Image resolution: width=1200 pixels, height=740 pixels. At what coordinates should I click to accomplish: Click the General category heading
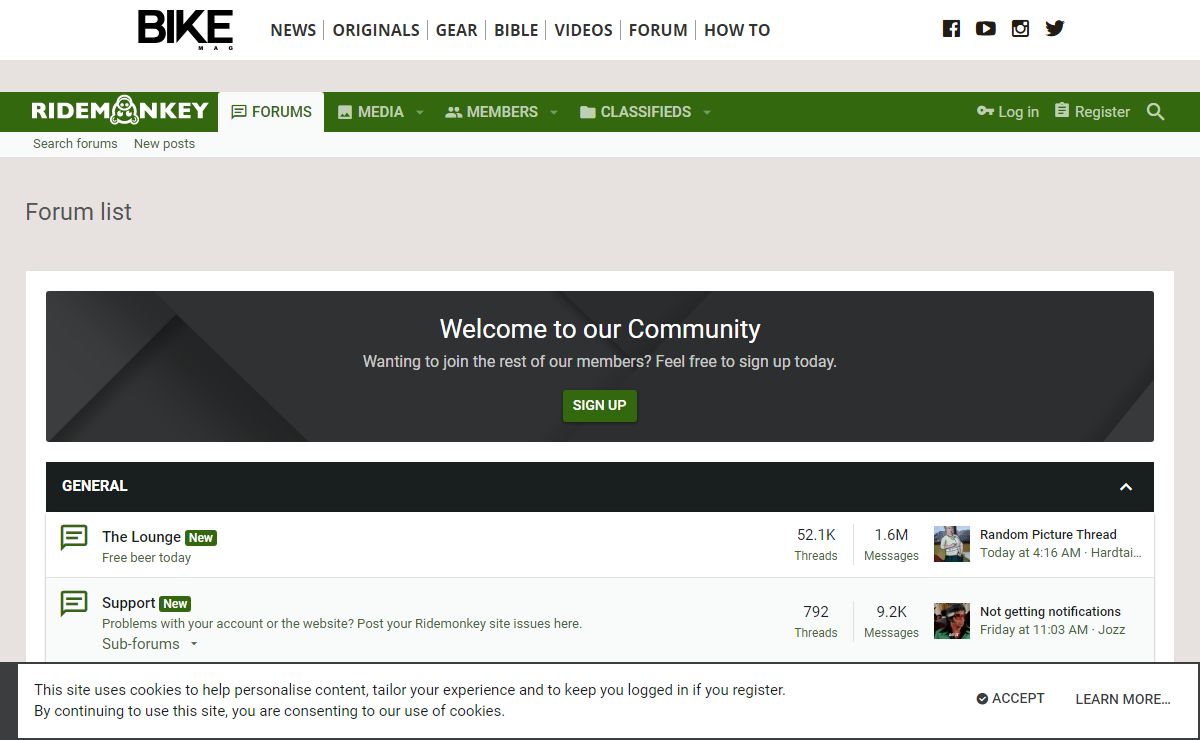pos(95,486)
